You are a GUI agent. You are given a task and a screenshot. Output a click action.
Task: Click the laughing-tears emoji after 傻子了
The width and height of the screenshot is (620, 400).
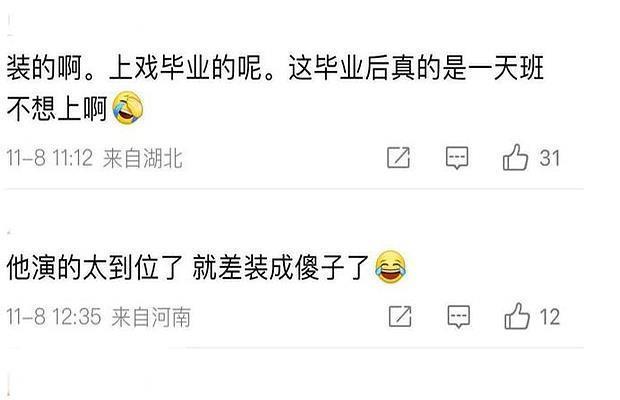(x=390, y=267)
